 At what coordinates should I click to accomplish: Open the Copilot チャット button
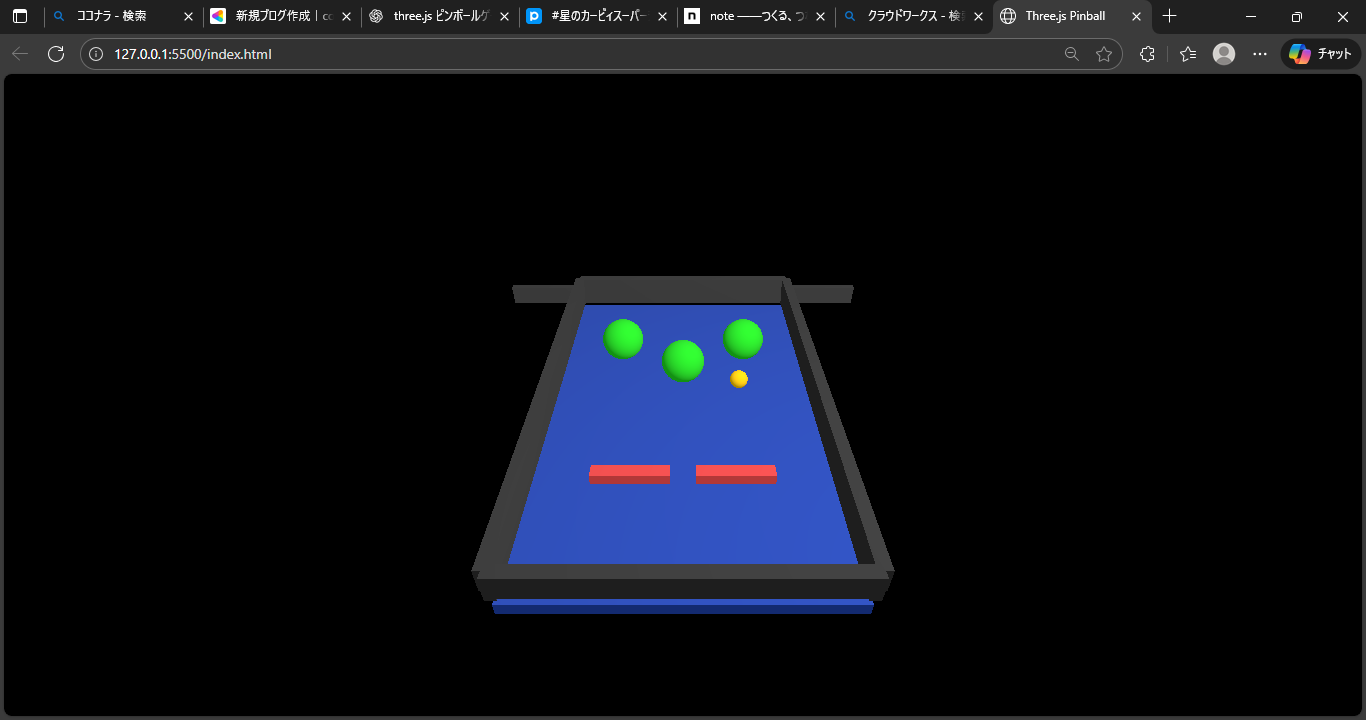tap(1320, 54)
